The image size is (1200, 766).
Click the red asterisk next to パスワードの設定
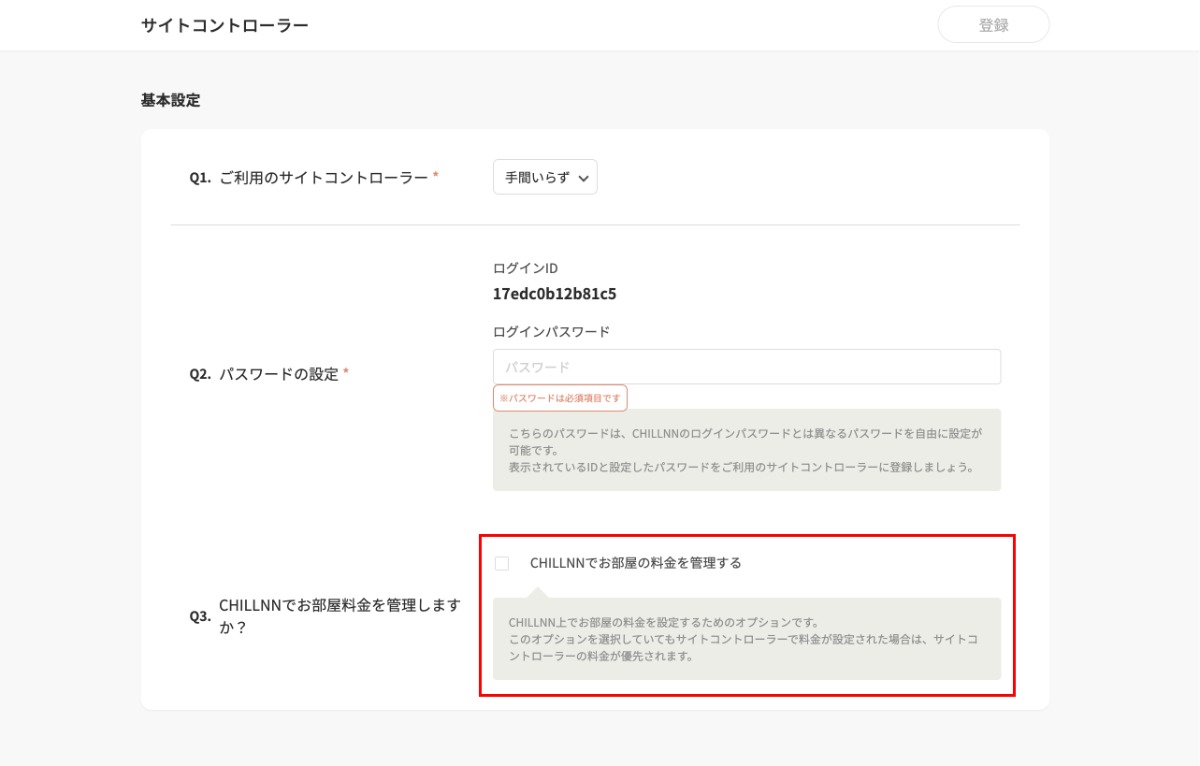(x=346, y=372)
